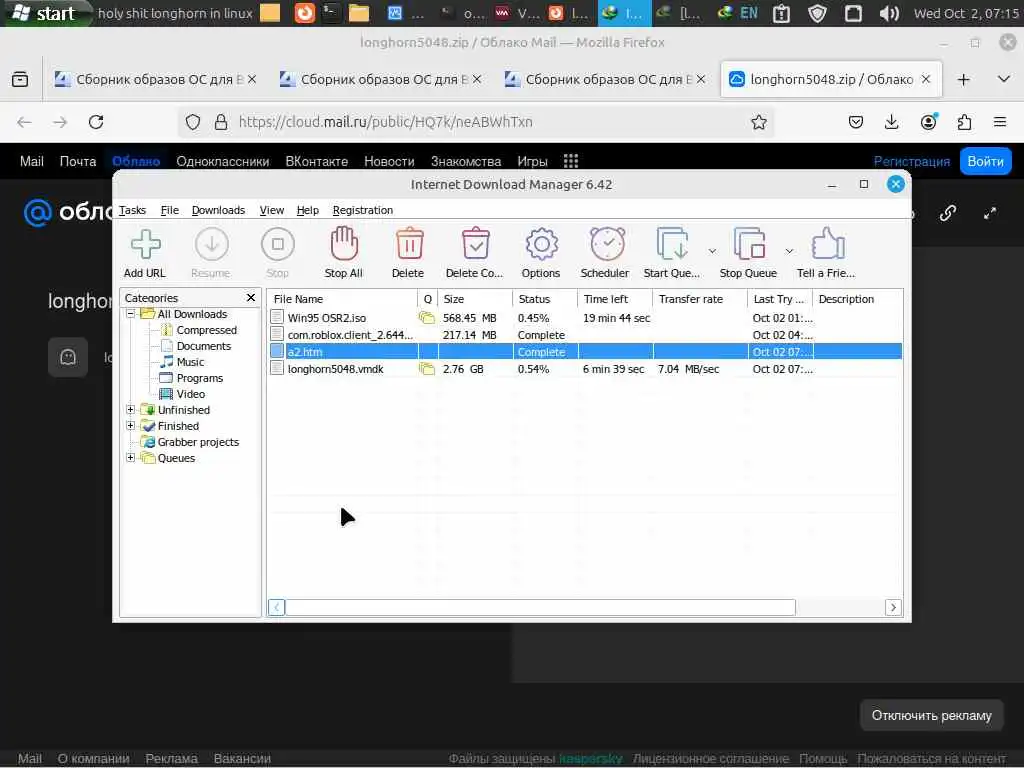Click scroll right arrow in list
This screenshot has height=768, width=1024.
[893, 607]
